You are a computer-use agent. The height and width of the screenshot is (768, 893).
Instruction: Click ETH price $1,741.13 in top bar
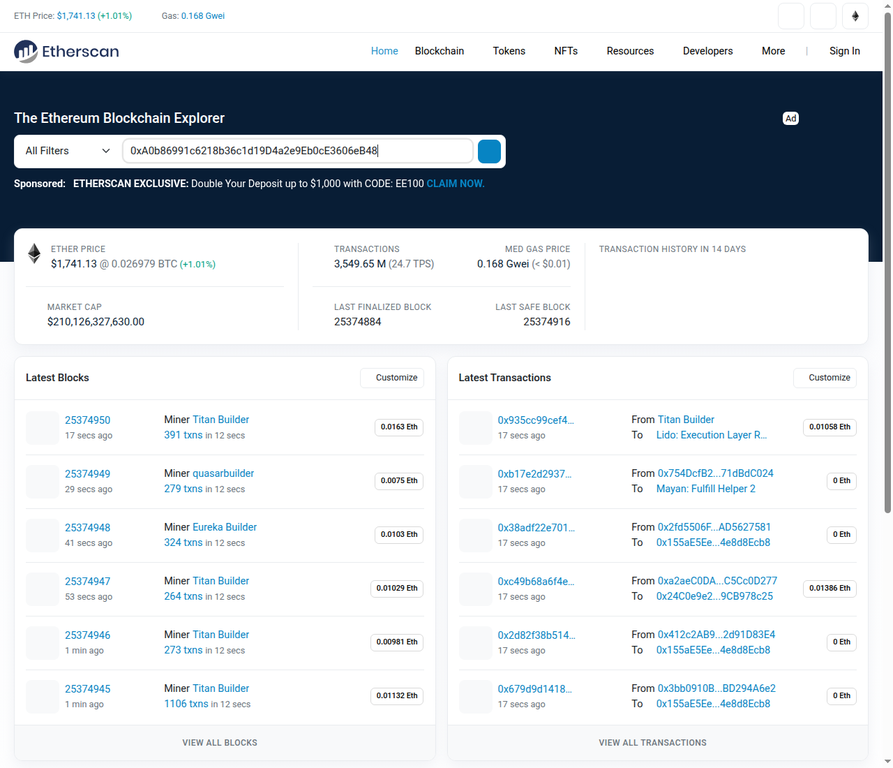(x=76, y=16)
